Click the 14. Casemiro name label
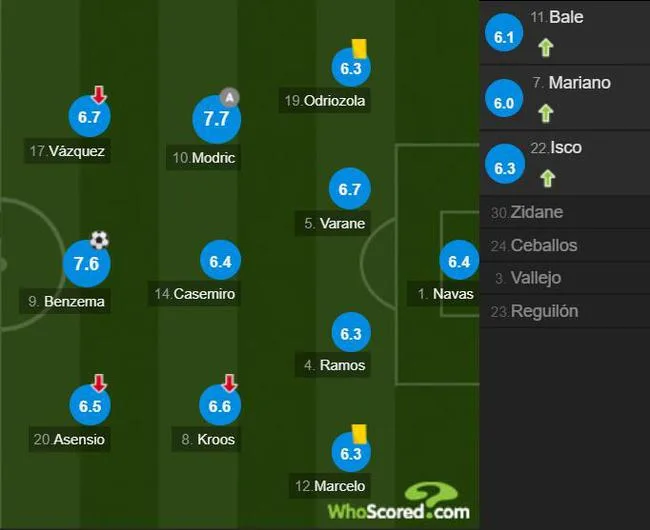Viewport: 650px width, 530px height. 194,294
